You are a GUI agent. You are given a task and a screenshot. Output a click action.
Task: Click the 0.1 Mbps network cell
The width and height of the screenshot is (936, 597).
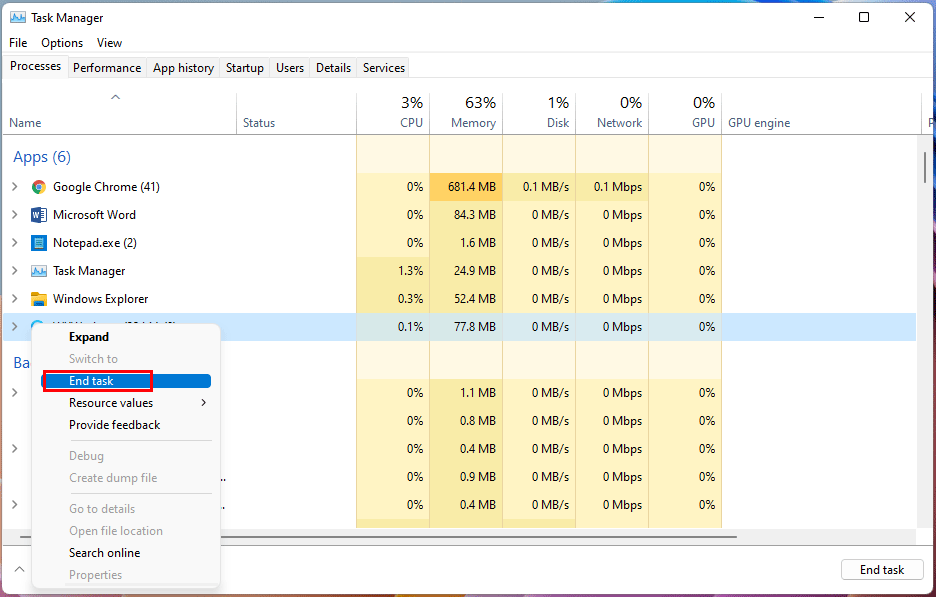pos(612,187)
